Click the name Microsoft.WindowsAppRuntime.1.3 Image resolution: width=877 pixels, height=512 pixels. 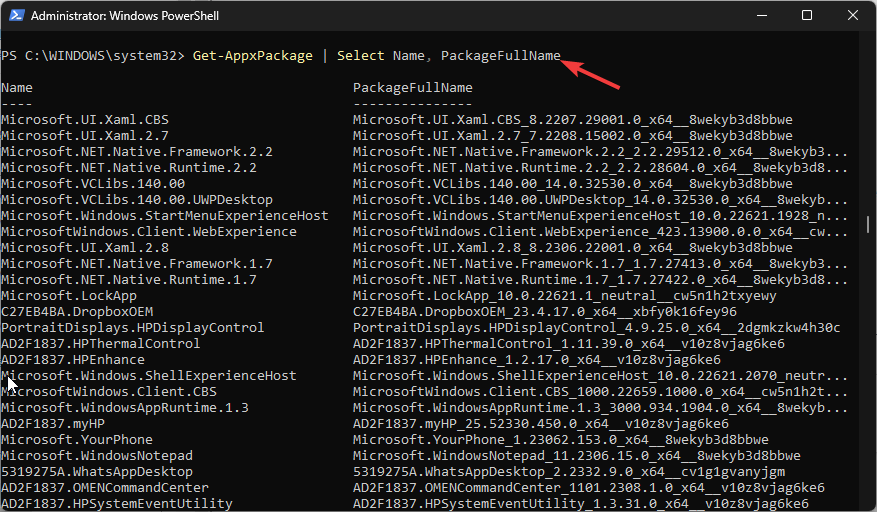coord(125,408)
